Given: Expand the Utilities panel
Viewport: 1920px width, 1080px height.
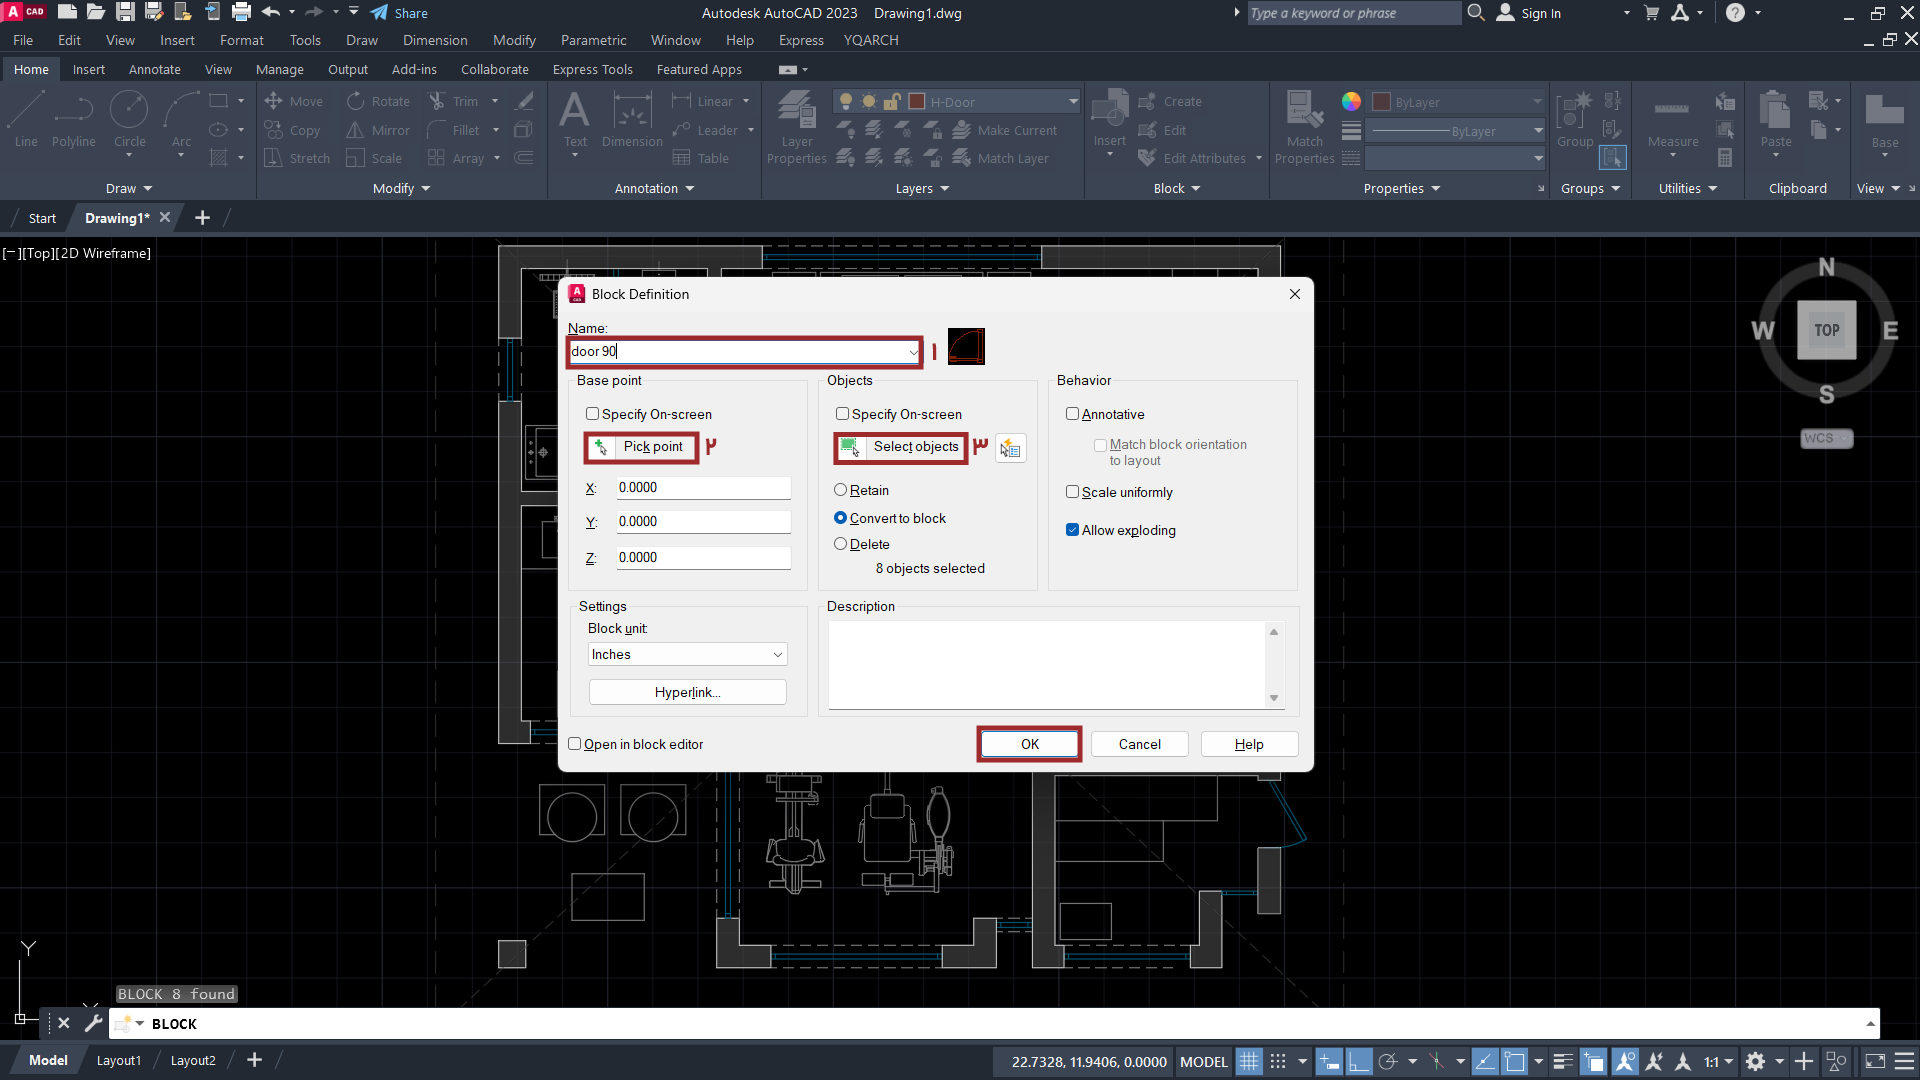Looking at the screenshot, I should pyautogui.click(x=1687, y=189).
